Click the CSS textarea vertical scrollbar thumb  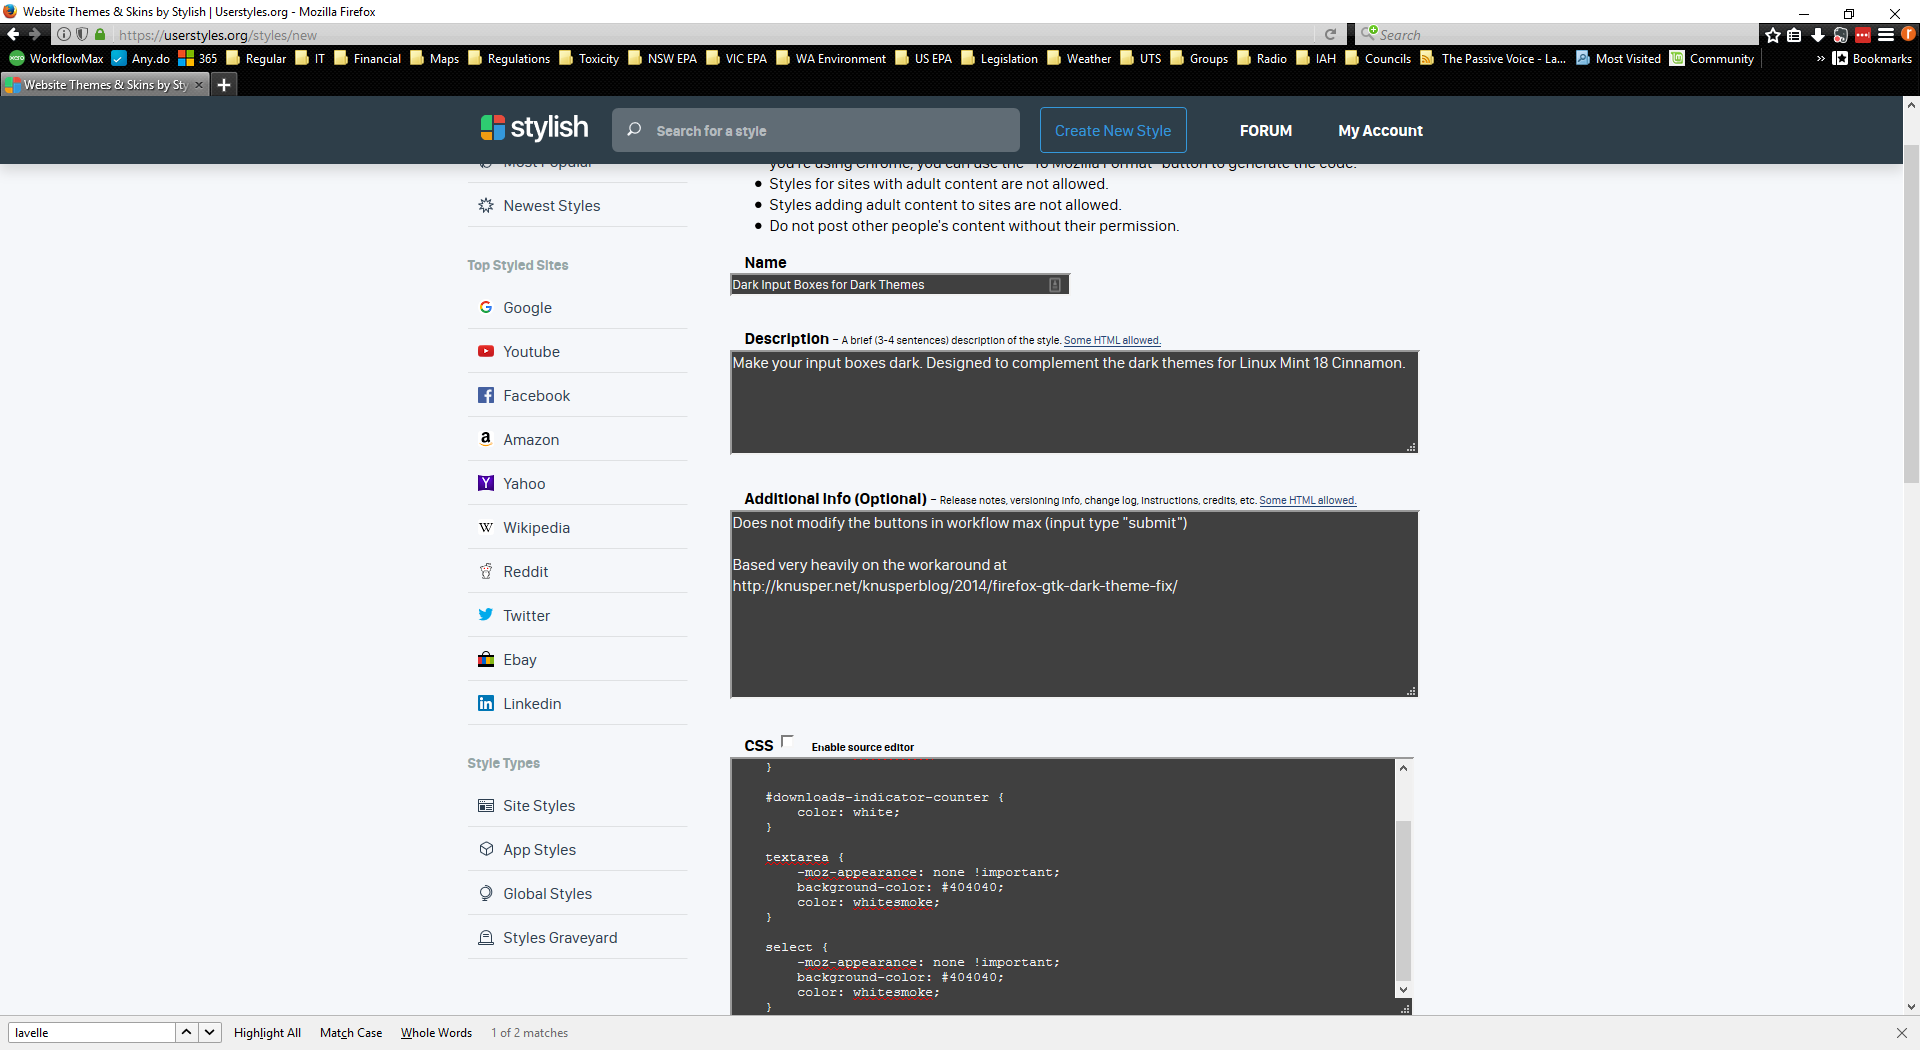pos(1403,900)
